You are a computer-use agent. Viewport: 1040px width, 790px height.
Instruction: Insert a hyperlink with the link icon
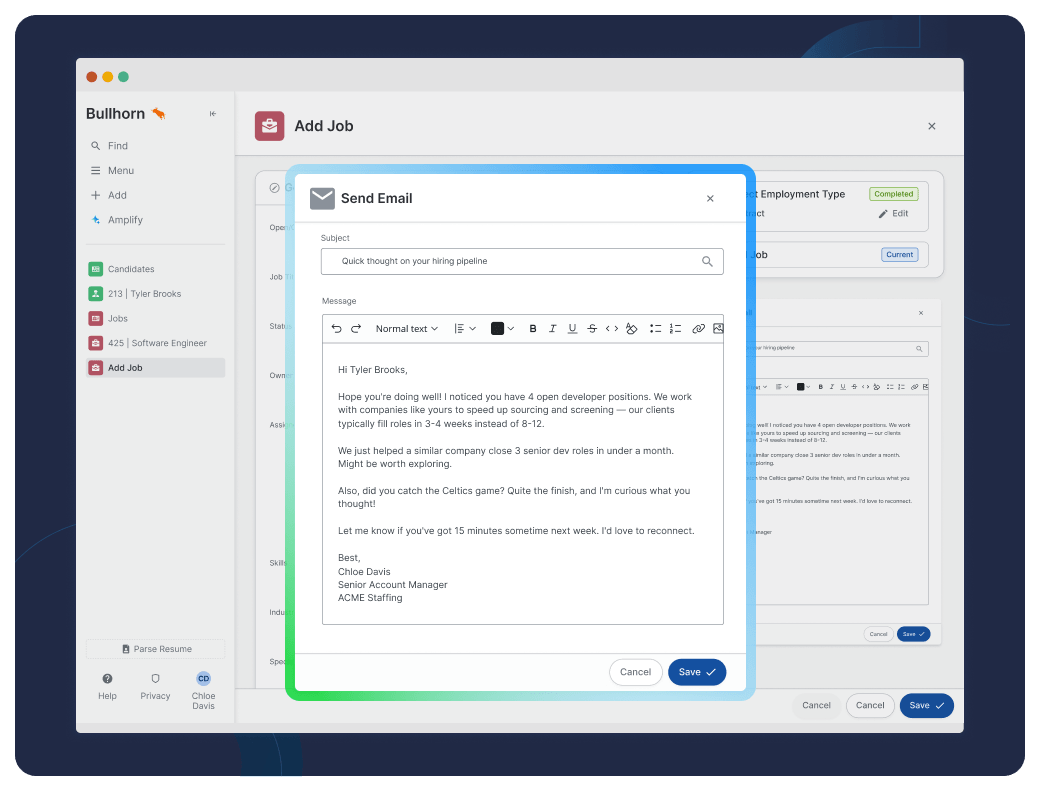(698, 328)
